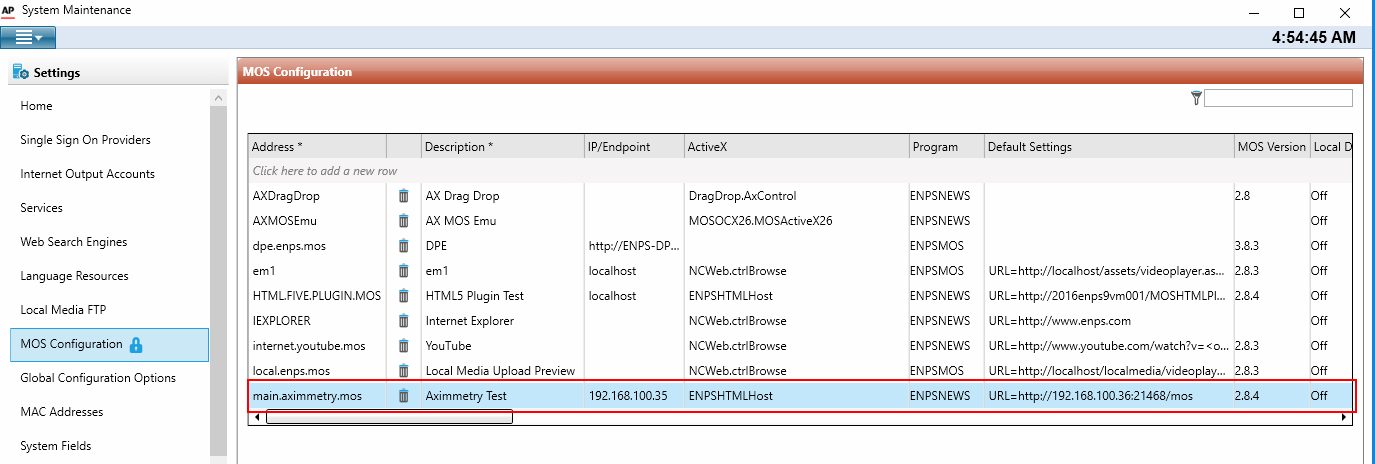Open Single Sign On Providers settings
Viewport: 1375px width, 464px height.
[x=85, y=140]
